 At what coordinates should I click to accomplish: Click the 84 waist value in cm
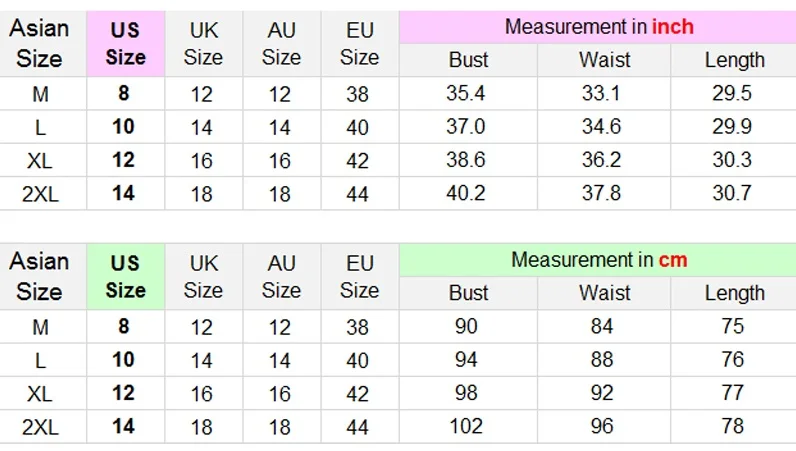602,327
